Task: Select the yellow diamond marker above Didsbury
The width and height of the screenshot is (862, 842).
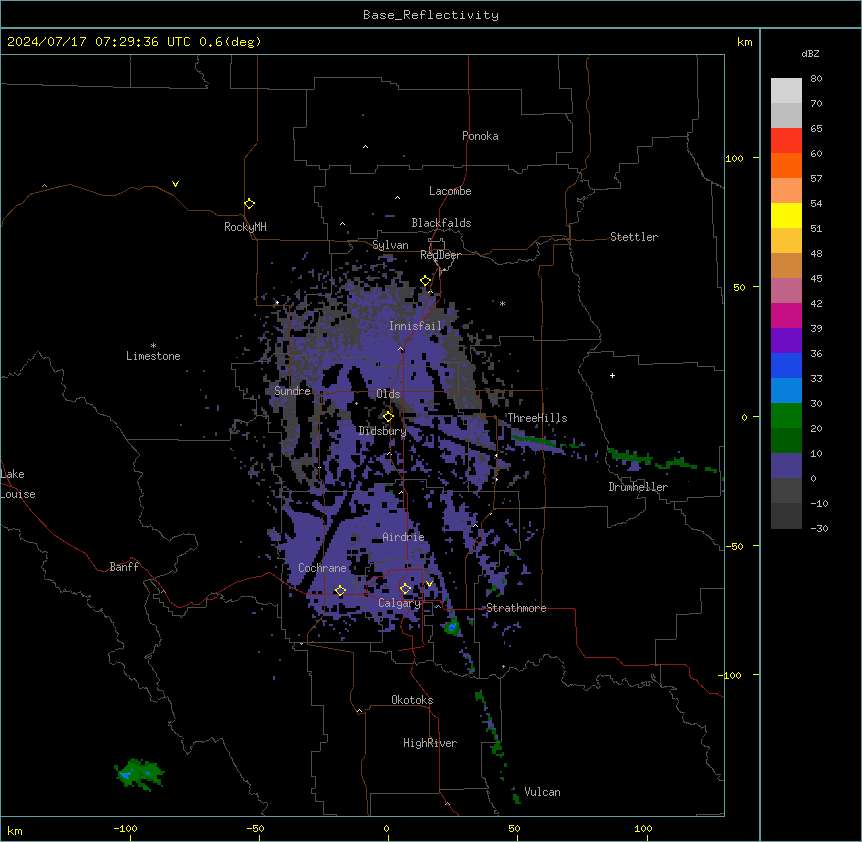Action: click(x=388, y=417)
